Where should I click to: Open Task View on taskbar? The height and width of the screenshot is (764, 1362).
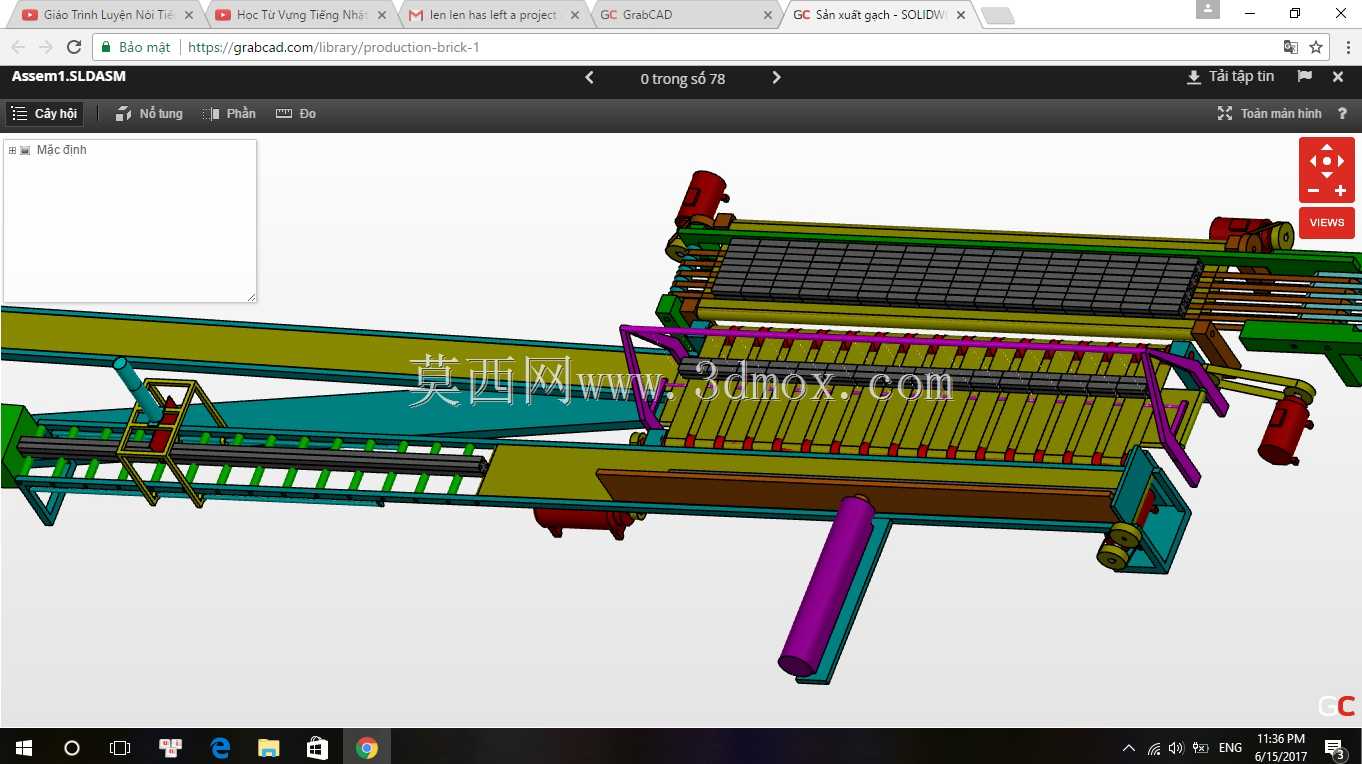click(x=120, y=747)
